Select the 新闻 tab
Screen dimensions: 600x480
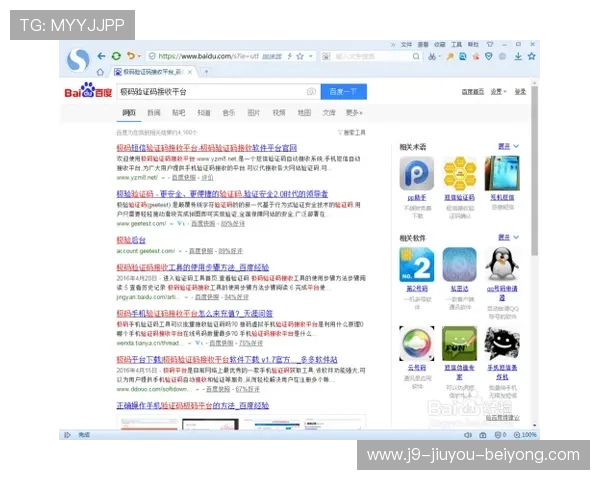tap(154, 113)
